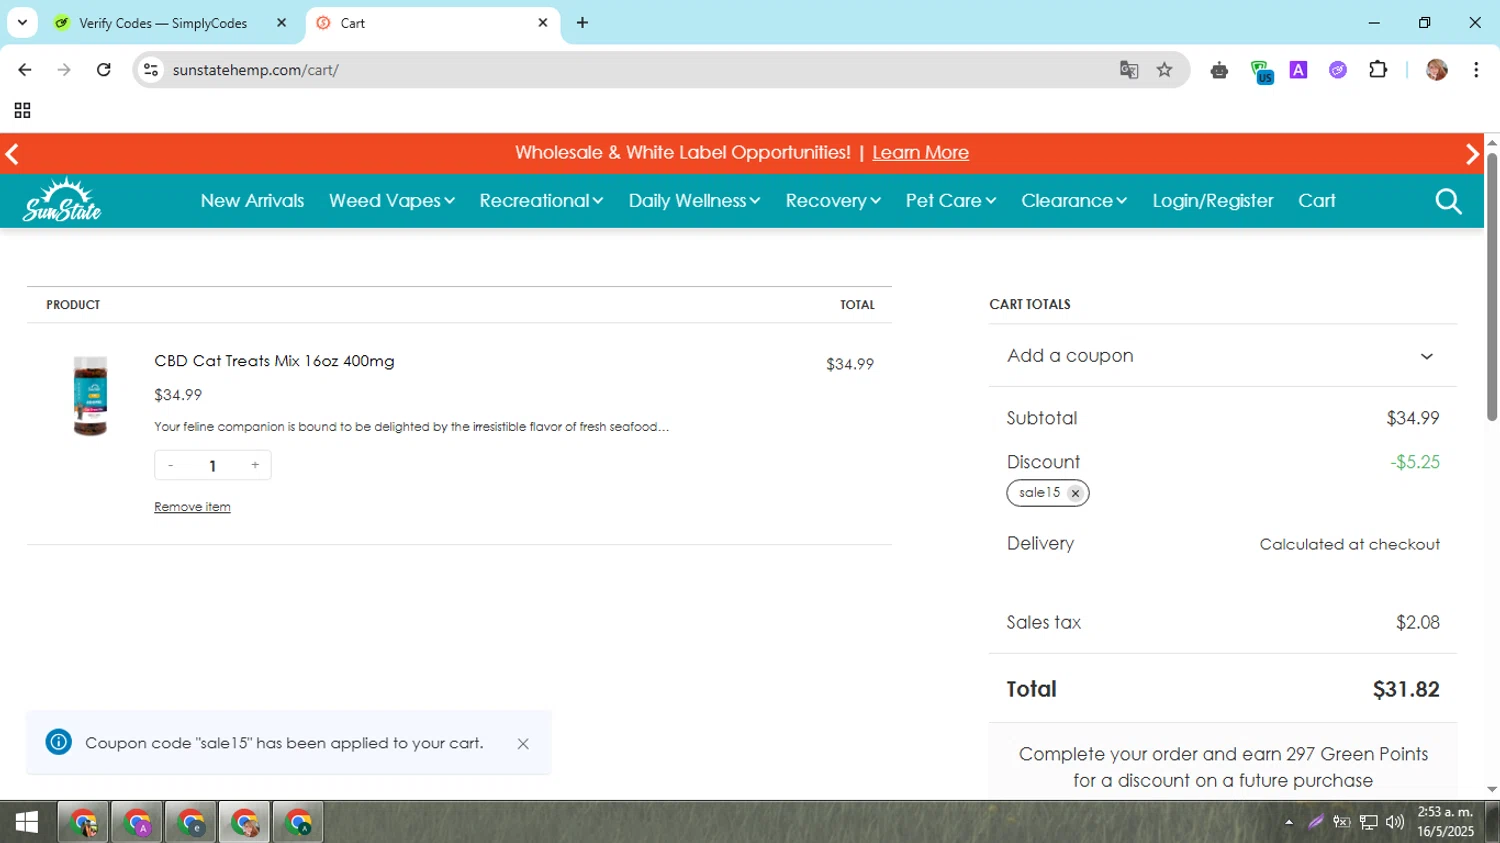Open network icon in system tray
This screenshot has width=1500, height=843.
(1368, 822)
